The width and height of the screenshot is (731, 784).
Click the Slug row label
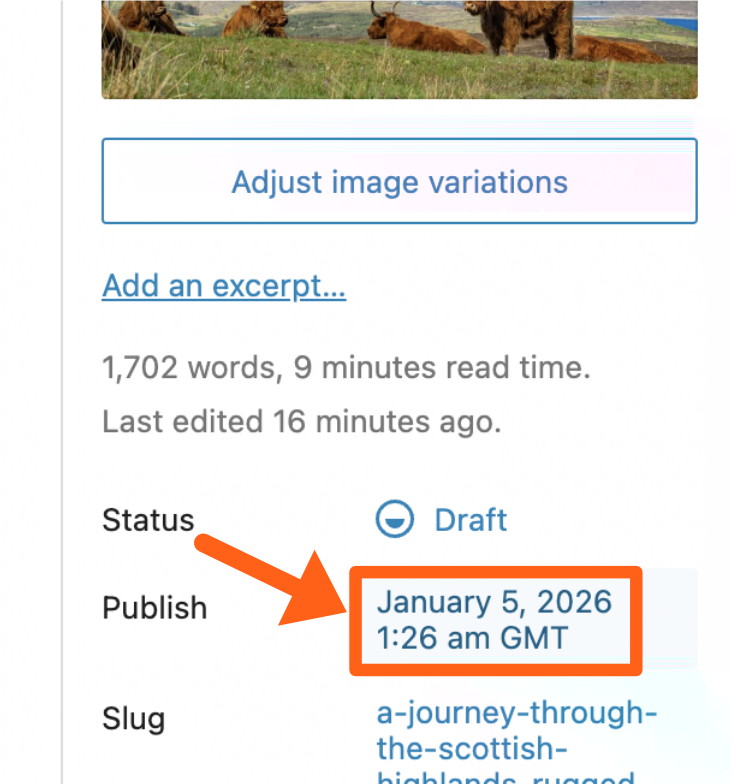(x=133, y=718)
